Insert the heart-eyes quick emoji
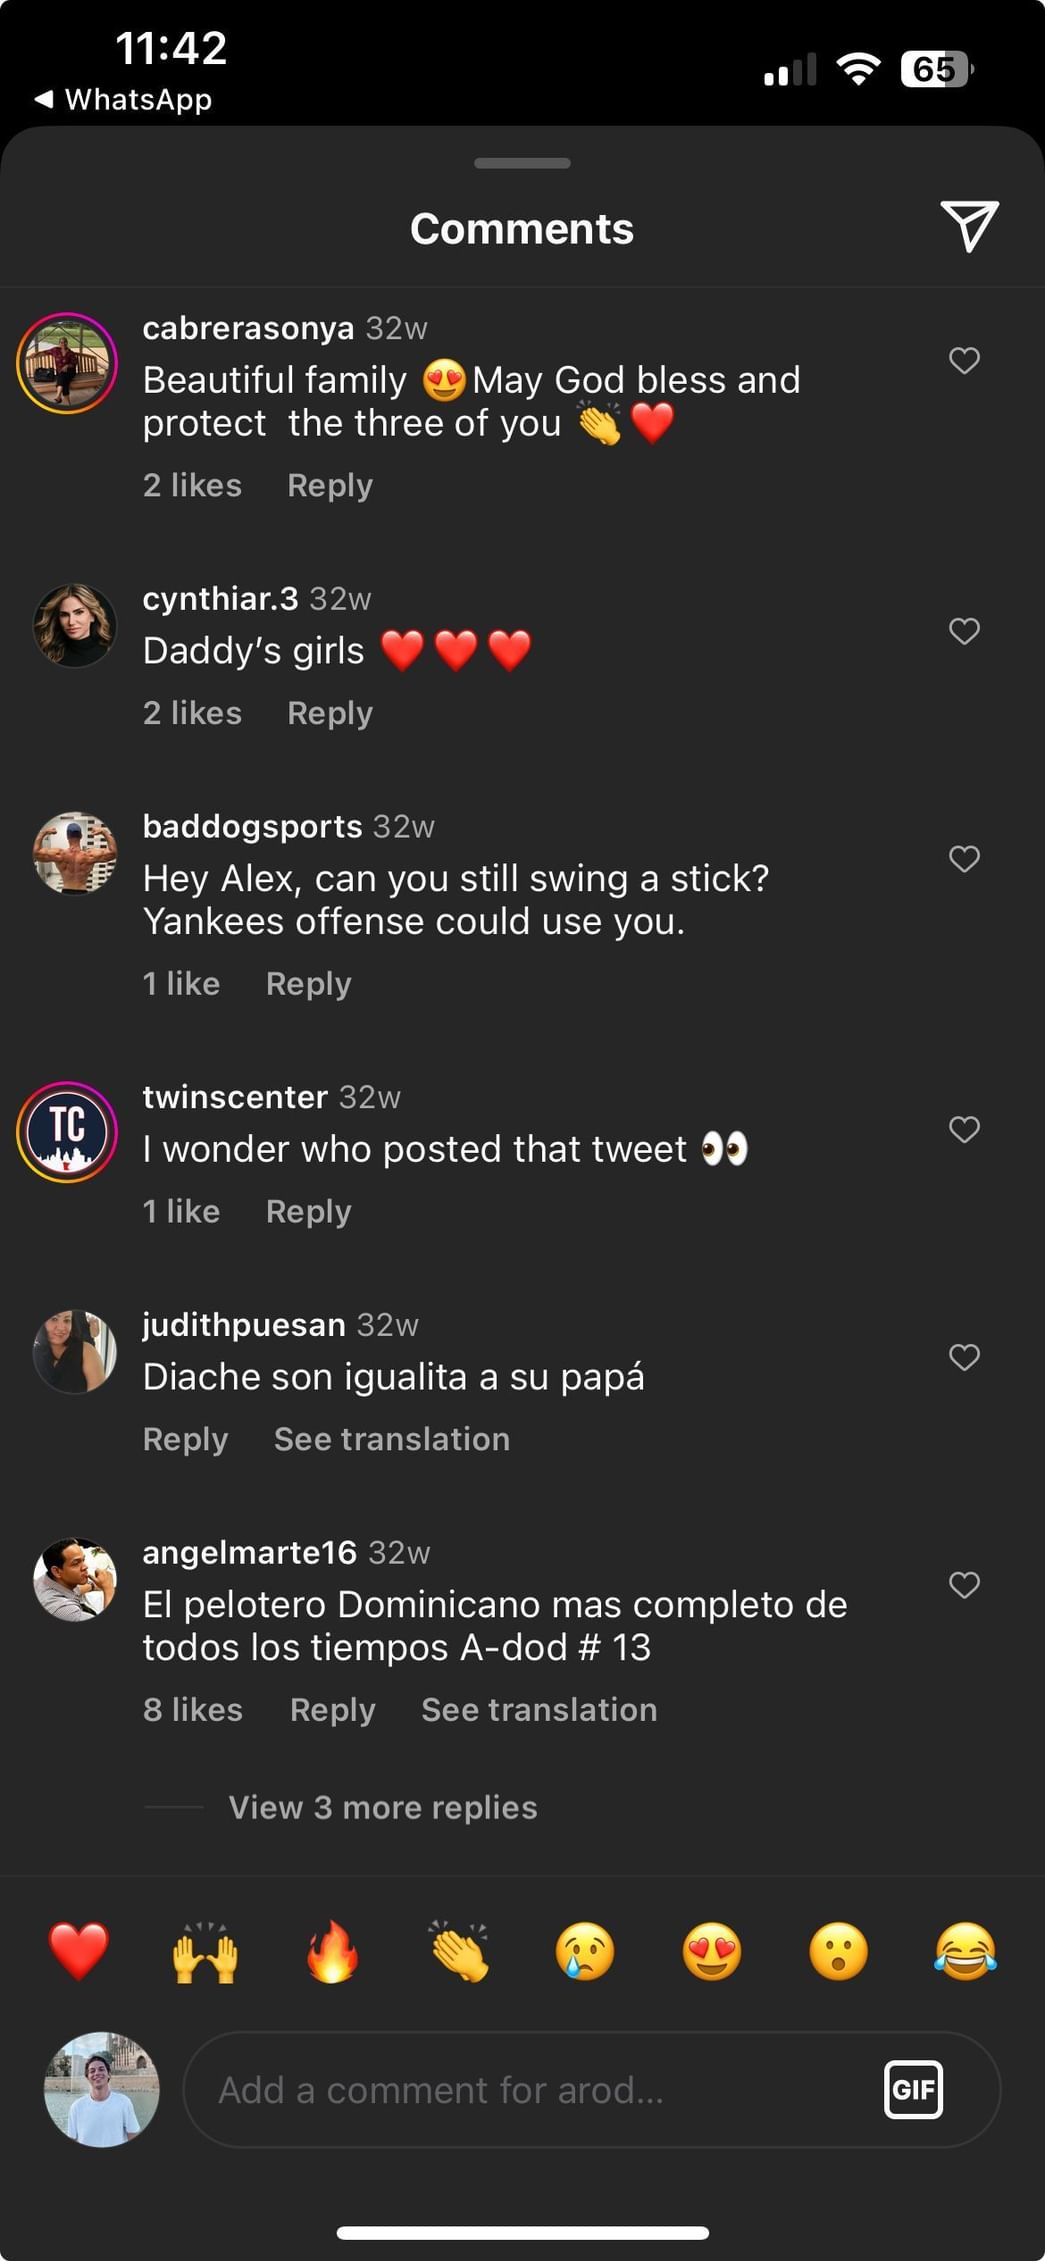 click(711, 1951)
